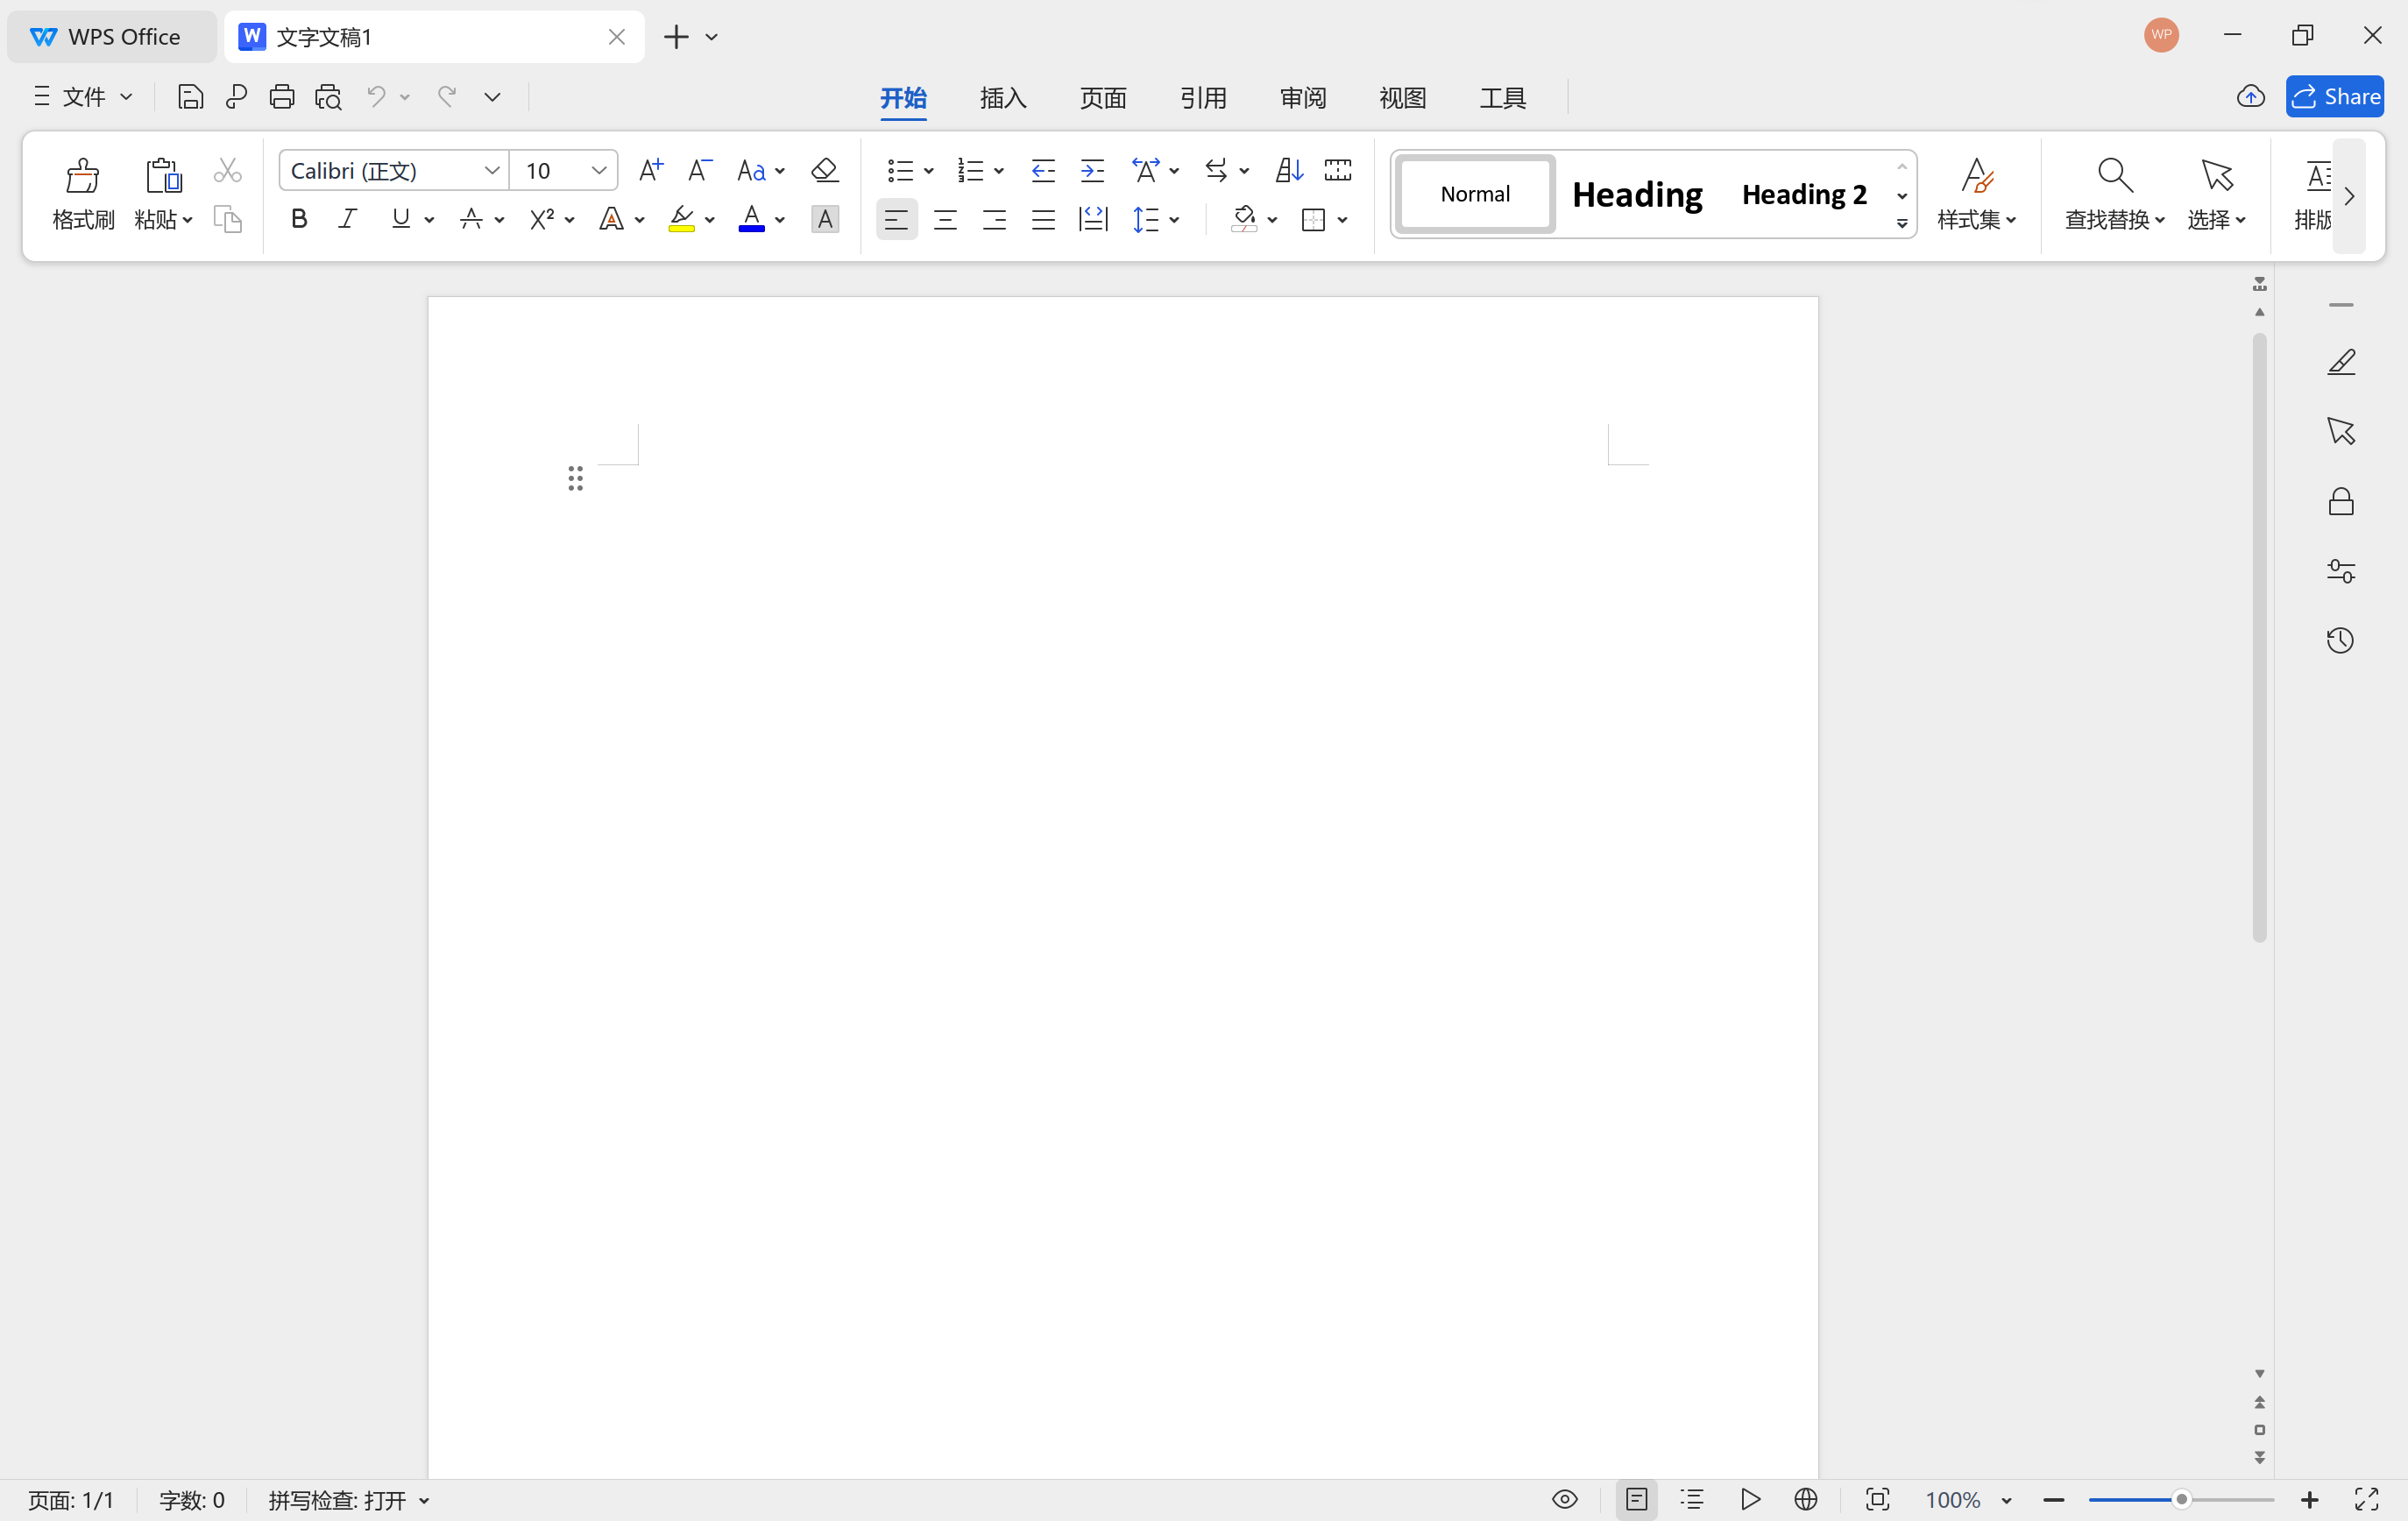Toggle bold formatting

pos(298,219)
